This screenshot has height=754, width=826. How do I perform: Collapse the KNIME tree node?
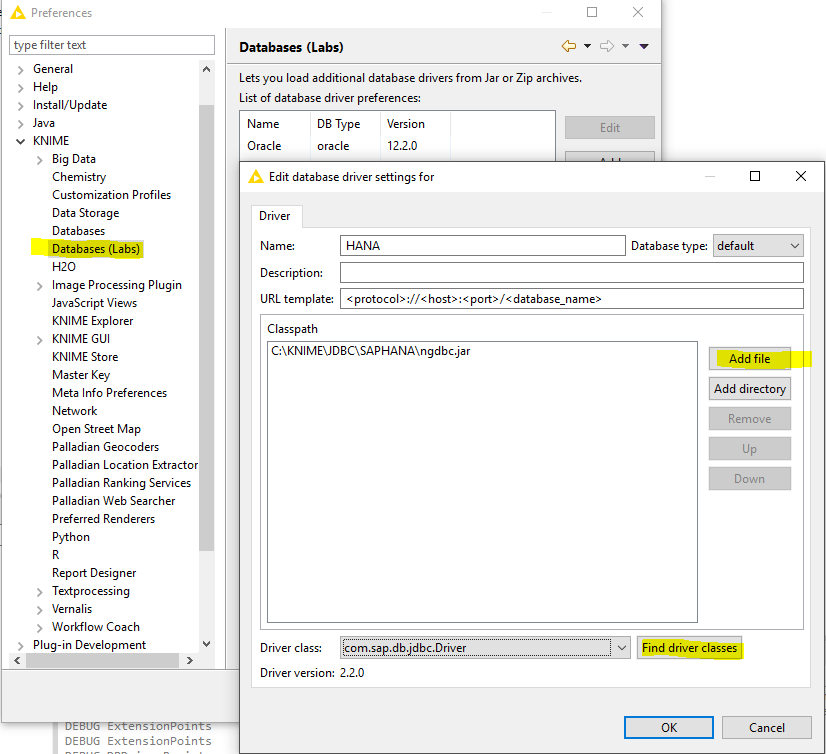(21, 141)
